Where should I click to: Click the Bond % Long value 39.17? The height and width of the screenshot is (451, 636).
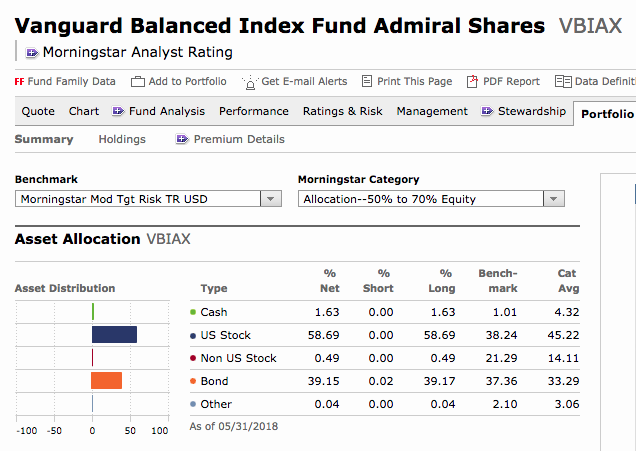[439, 381]
